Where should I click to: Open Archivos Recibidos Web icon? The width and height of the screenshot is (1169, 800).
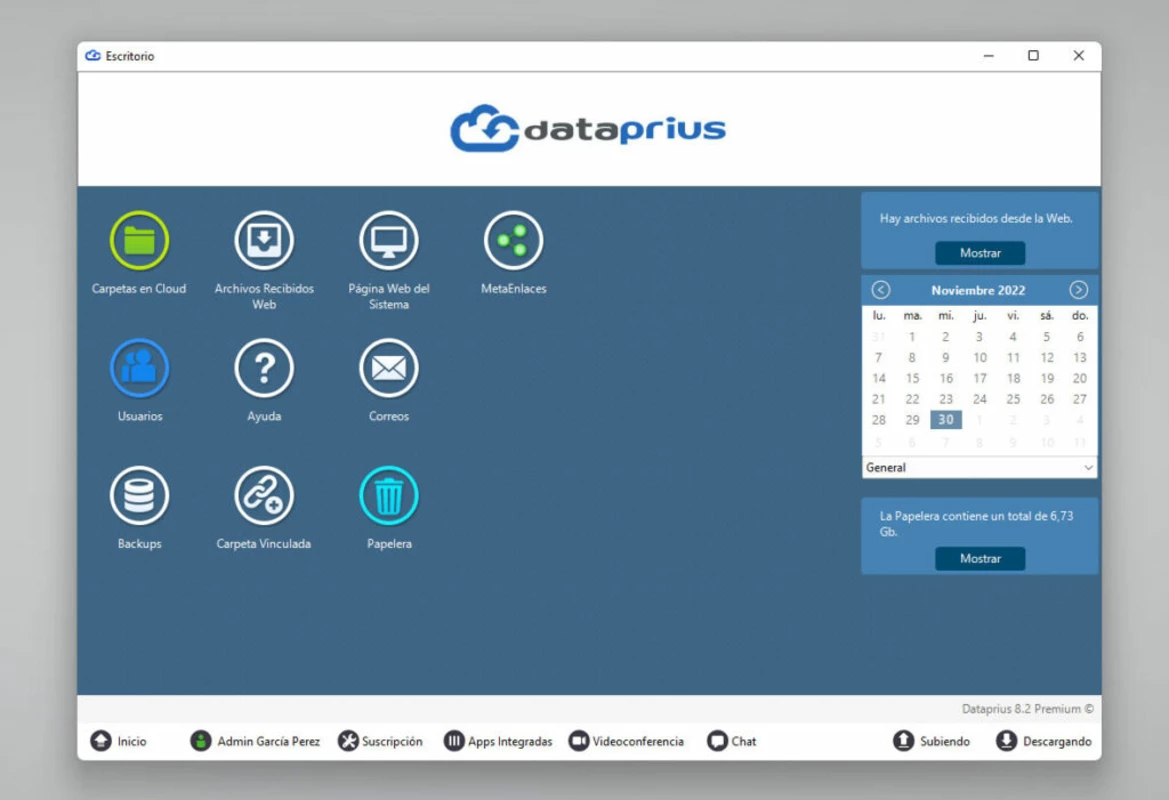coord(264,241)
